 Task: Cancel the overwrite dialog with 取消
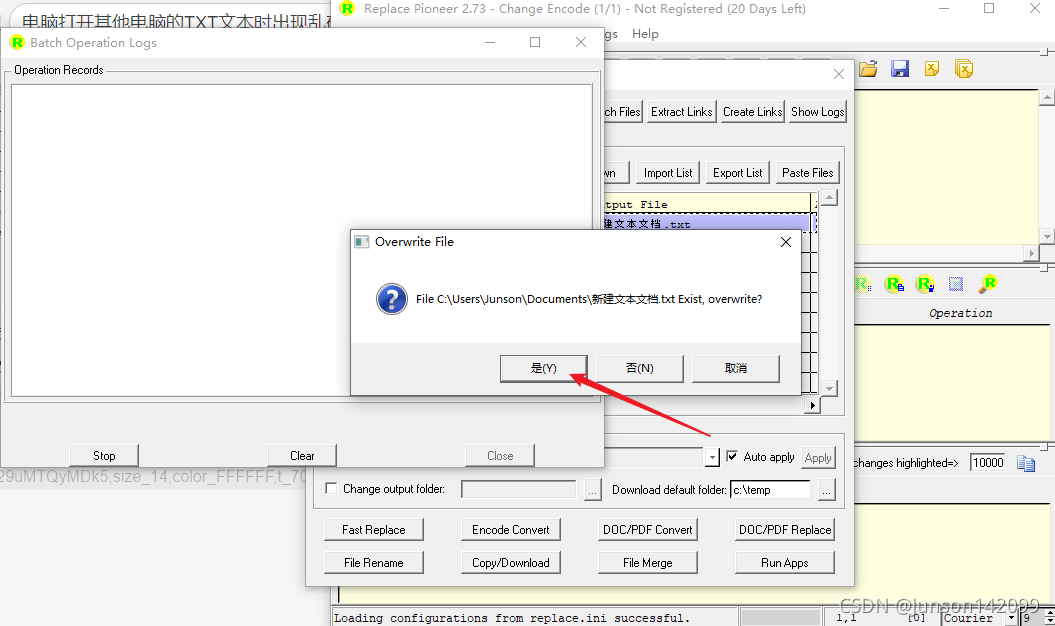(736, 368)
